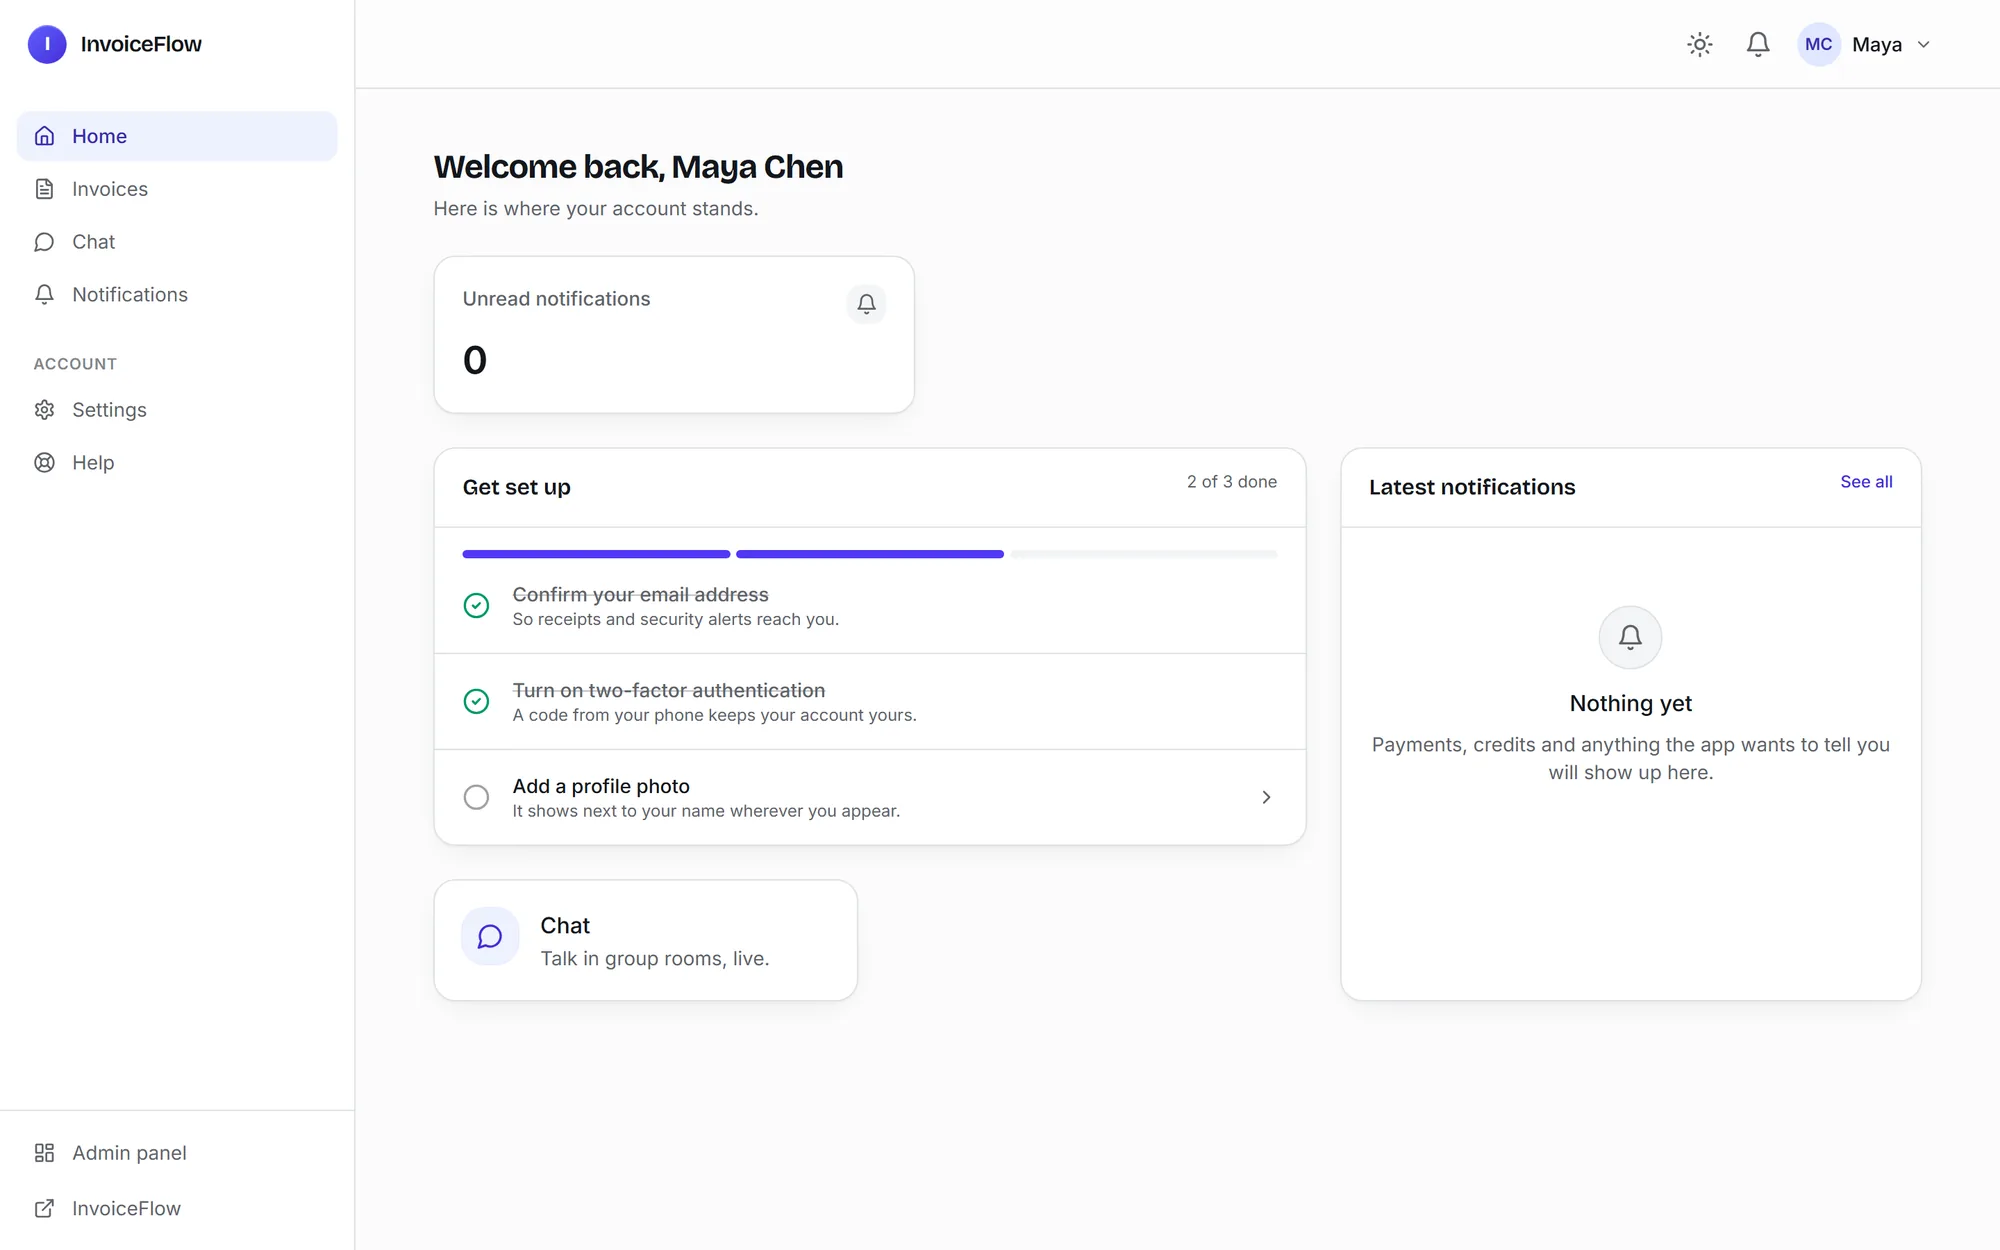
Task: Open Help label in sidebar
Action: pyautogui.click(x=93, y=463)
